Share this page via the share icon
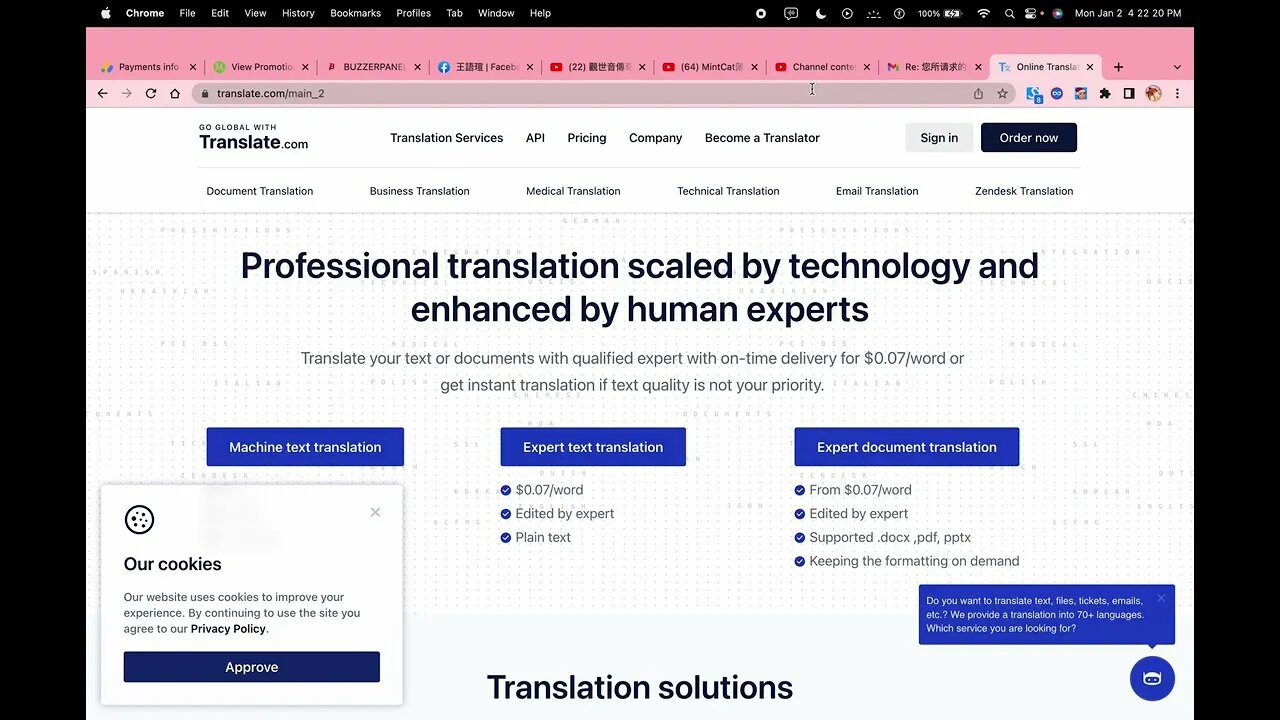Viewport: 1280px width, 720px height. (978, 93)
